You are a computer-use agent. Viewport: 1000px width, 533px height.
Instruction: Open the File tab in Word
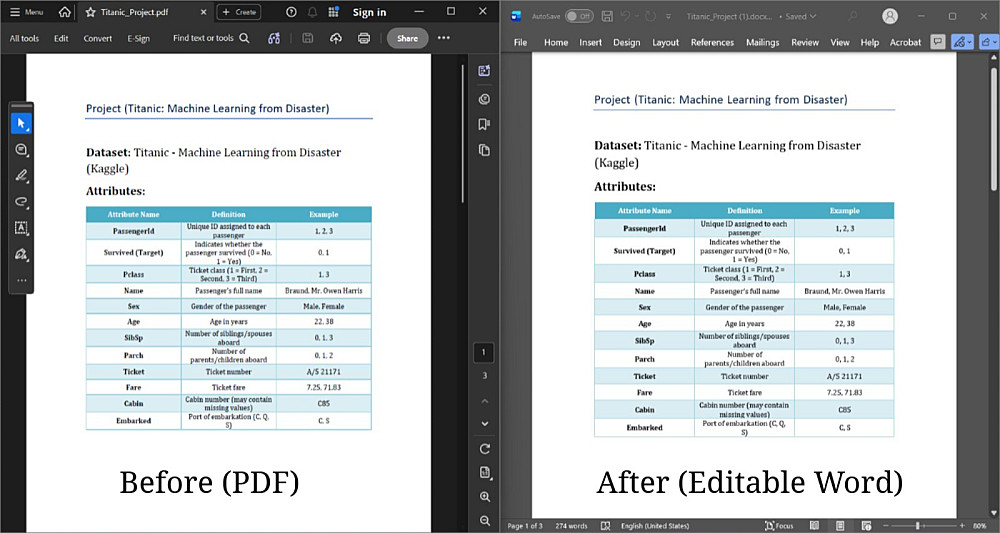click(520, 42)
